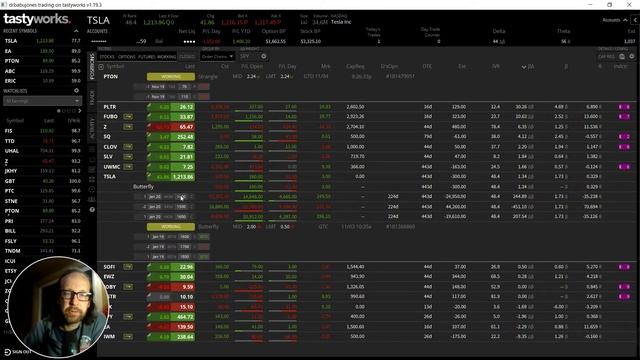Click the TSLA butterfly Working order badge
The image size is (640, 360).
[x=171, y=227]
